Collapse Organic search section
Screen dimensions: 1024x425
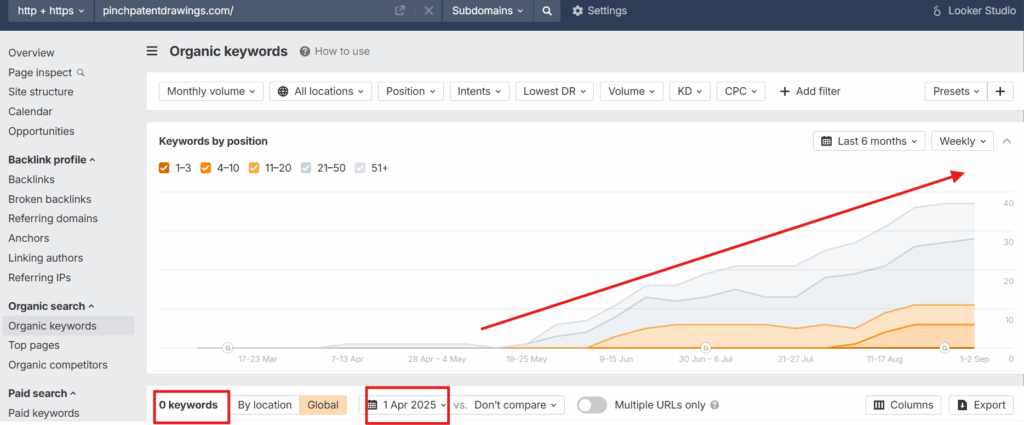pyautogui.click(x=51, y=306)
